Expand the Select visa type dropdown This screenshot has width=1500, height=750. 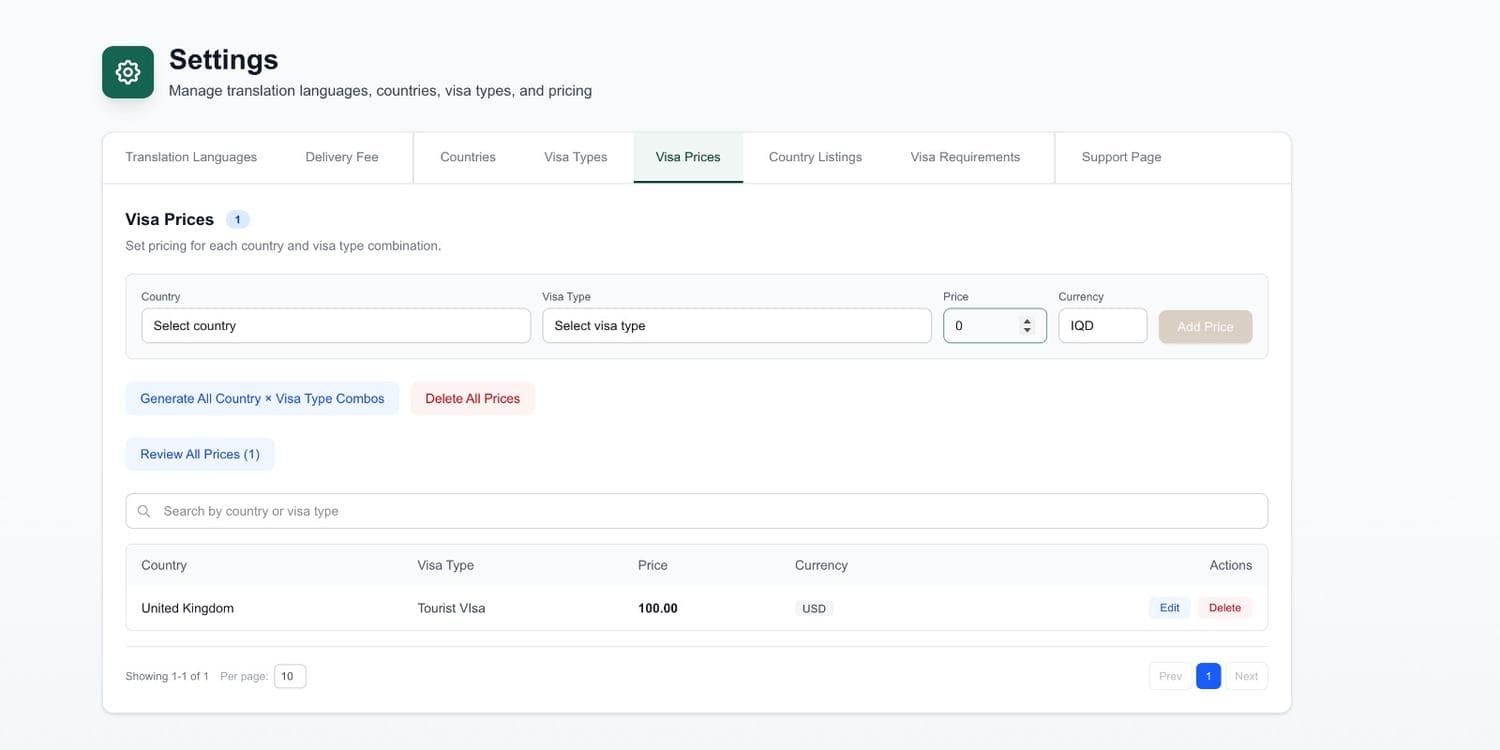click(737, 326)
